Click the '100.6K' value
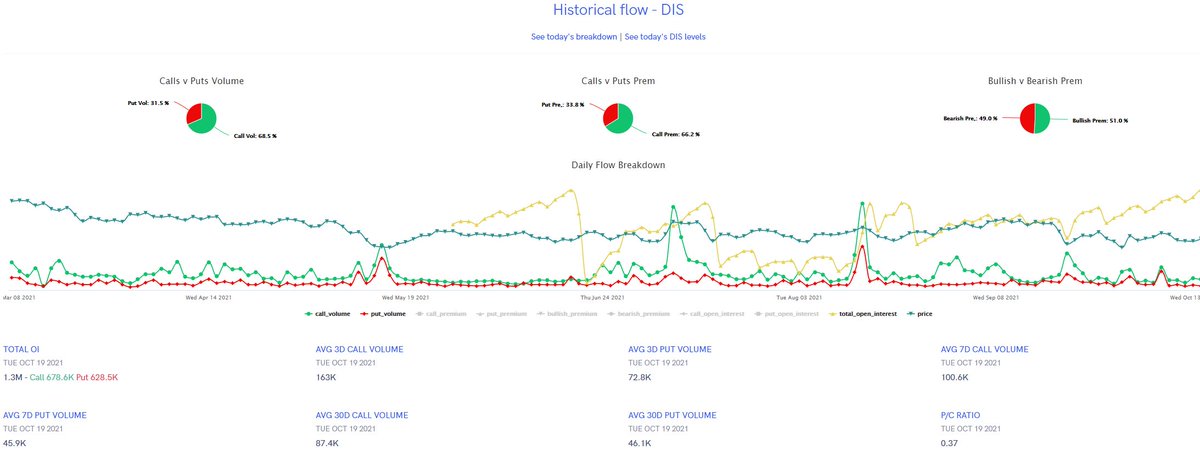The width and height of the screenshot is (1200, 461). (954, 377)
